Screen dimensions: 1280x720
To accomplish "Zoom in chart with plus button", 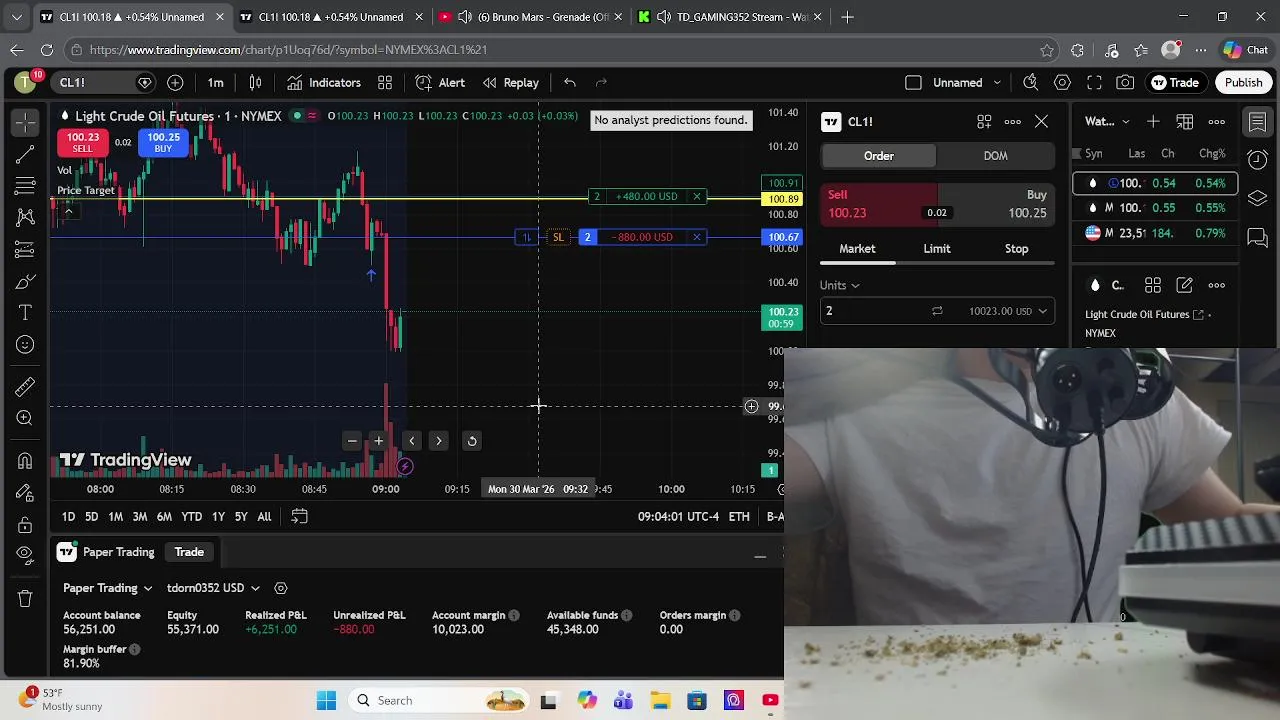I will click(378, 441).
